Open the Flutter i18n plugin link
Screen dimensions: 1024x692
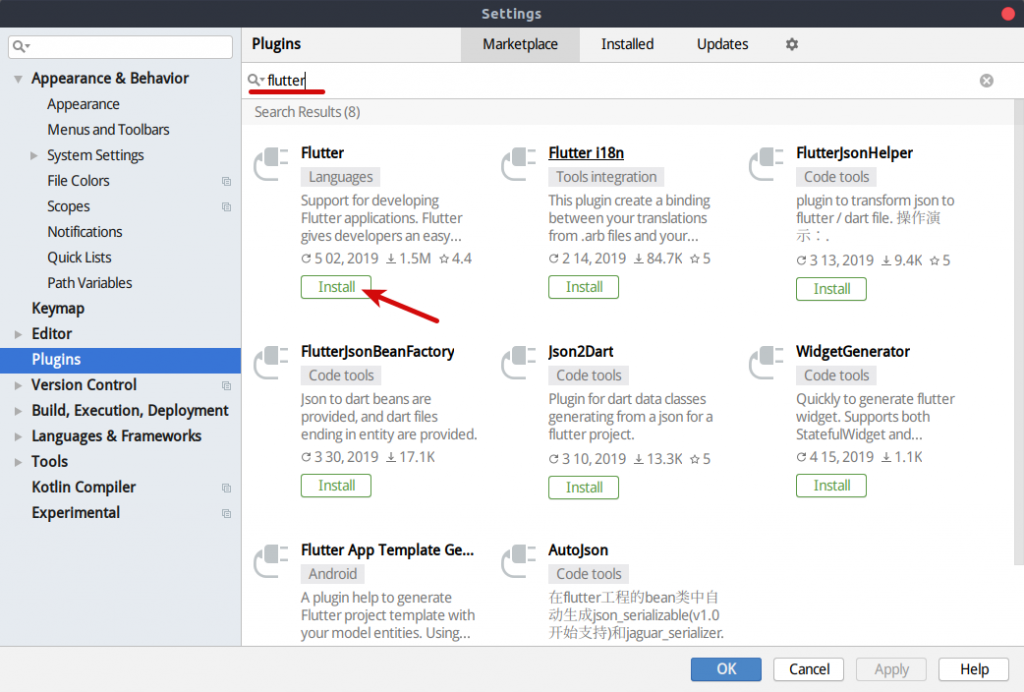point(586,152)
